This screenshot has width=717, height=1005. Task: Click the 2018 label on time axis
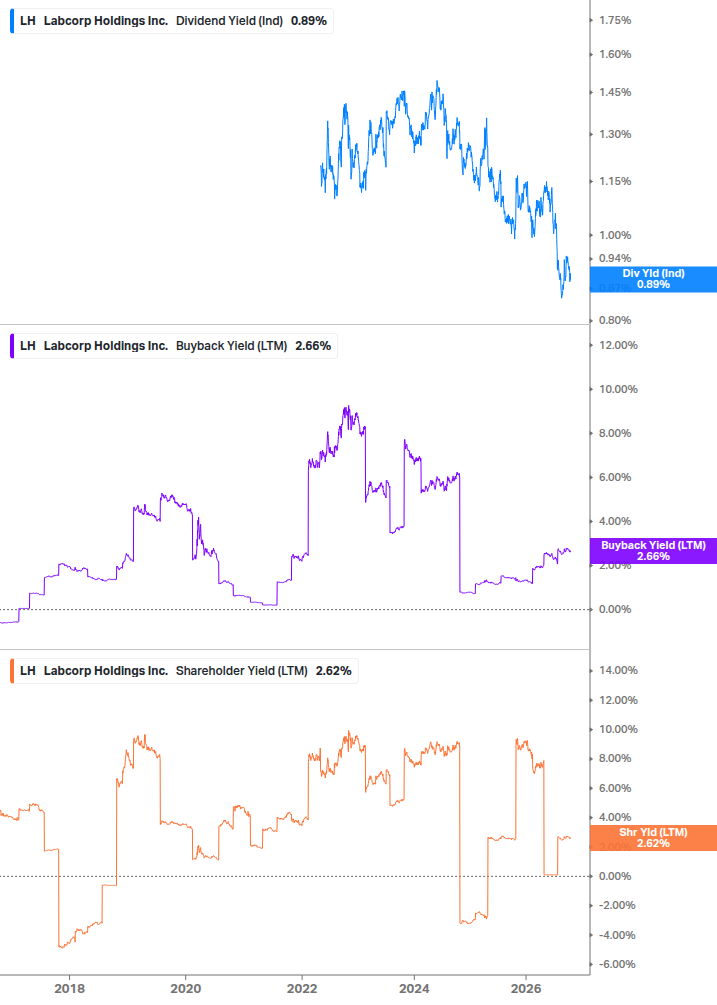[69, 989]
